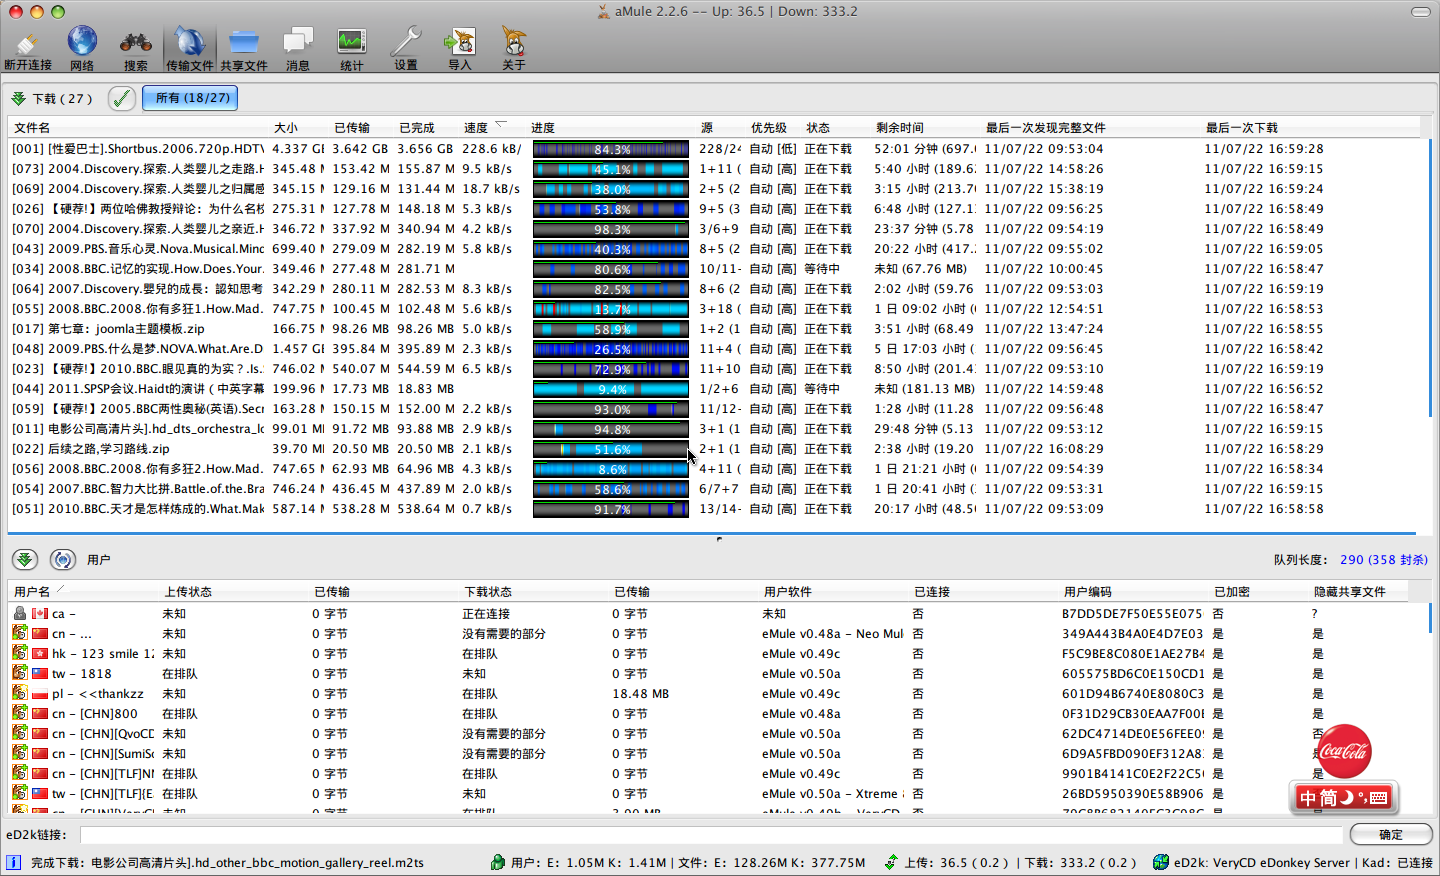Screen dimensions: 1440x876
Task: Click the client icon in hk - 123 smile row
Action: coord(19,653)
